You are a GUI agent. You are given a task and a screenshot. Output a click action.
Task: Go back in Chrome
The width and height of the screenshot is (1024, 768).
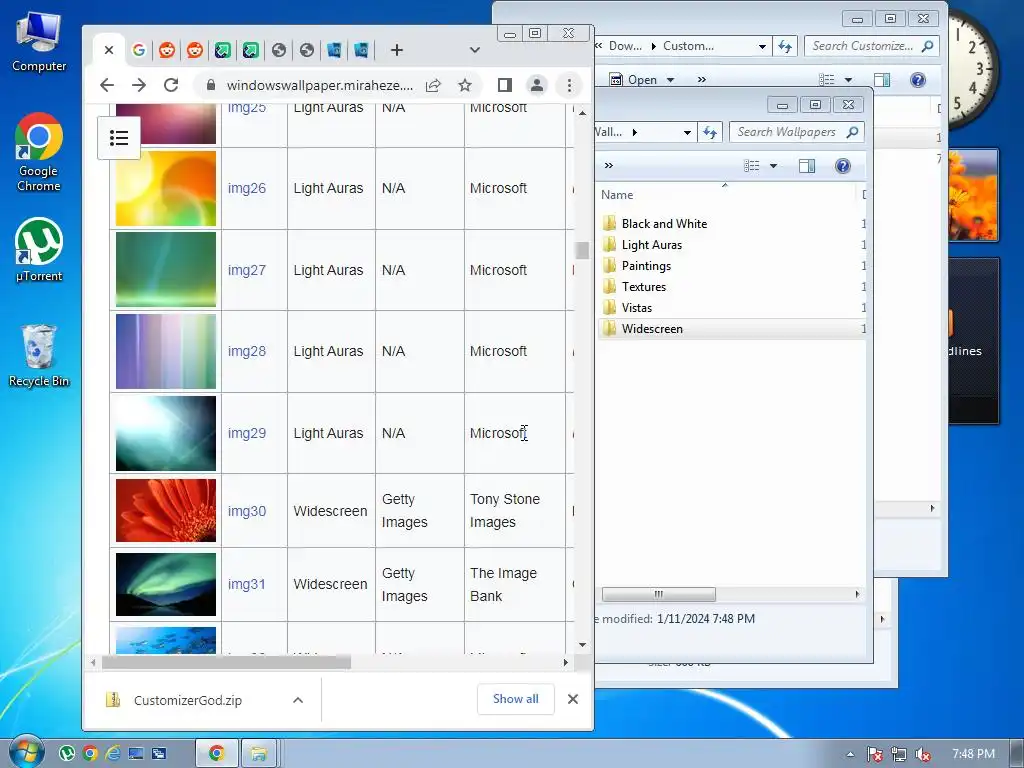pyautogui.click(x=107, y=85)
